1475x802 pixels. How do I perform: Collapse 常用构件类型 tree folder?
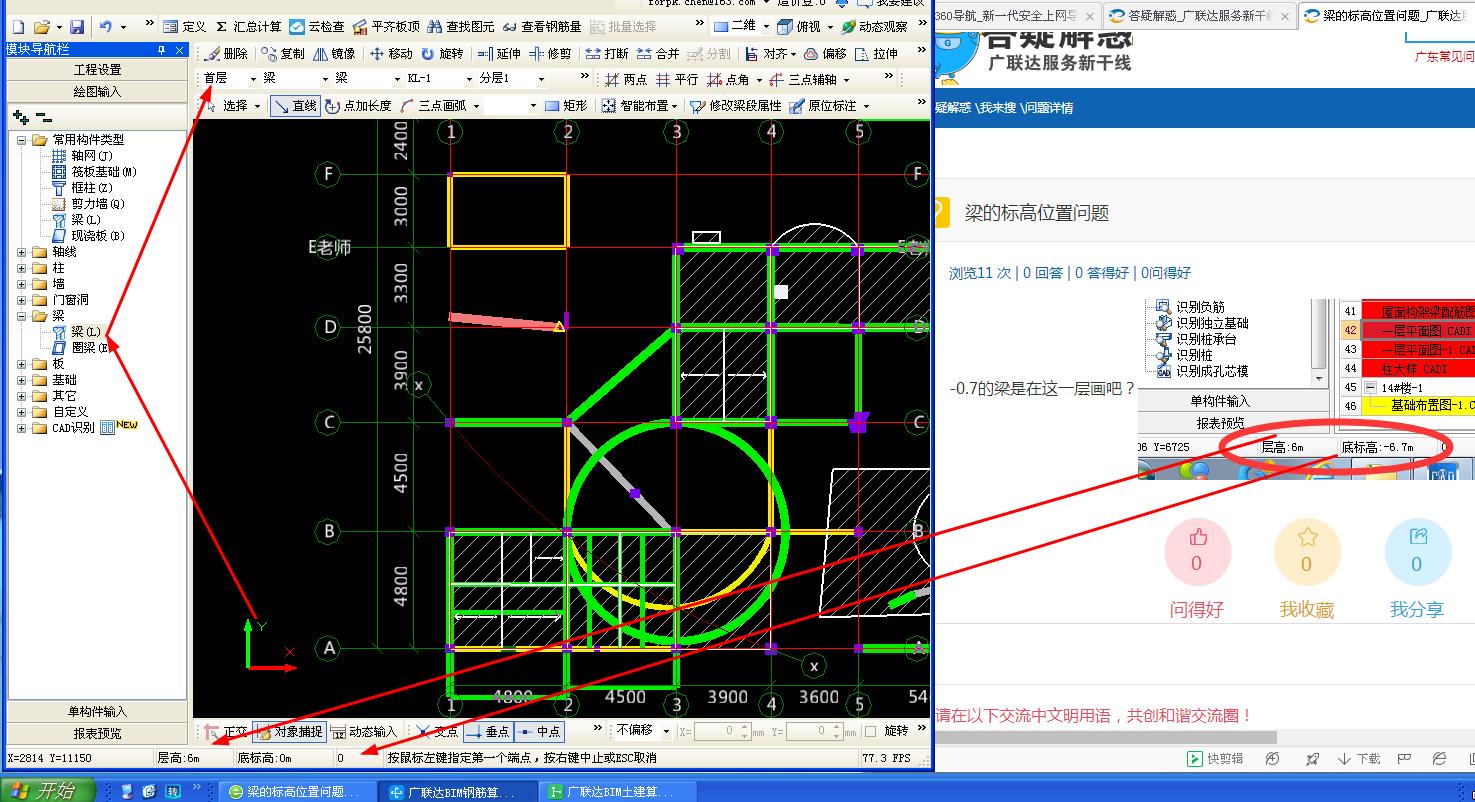[x=22, y=140]
